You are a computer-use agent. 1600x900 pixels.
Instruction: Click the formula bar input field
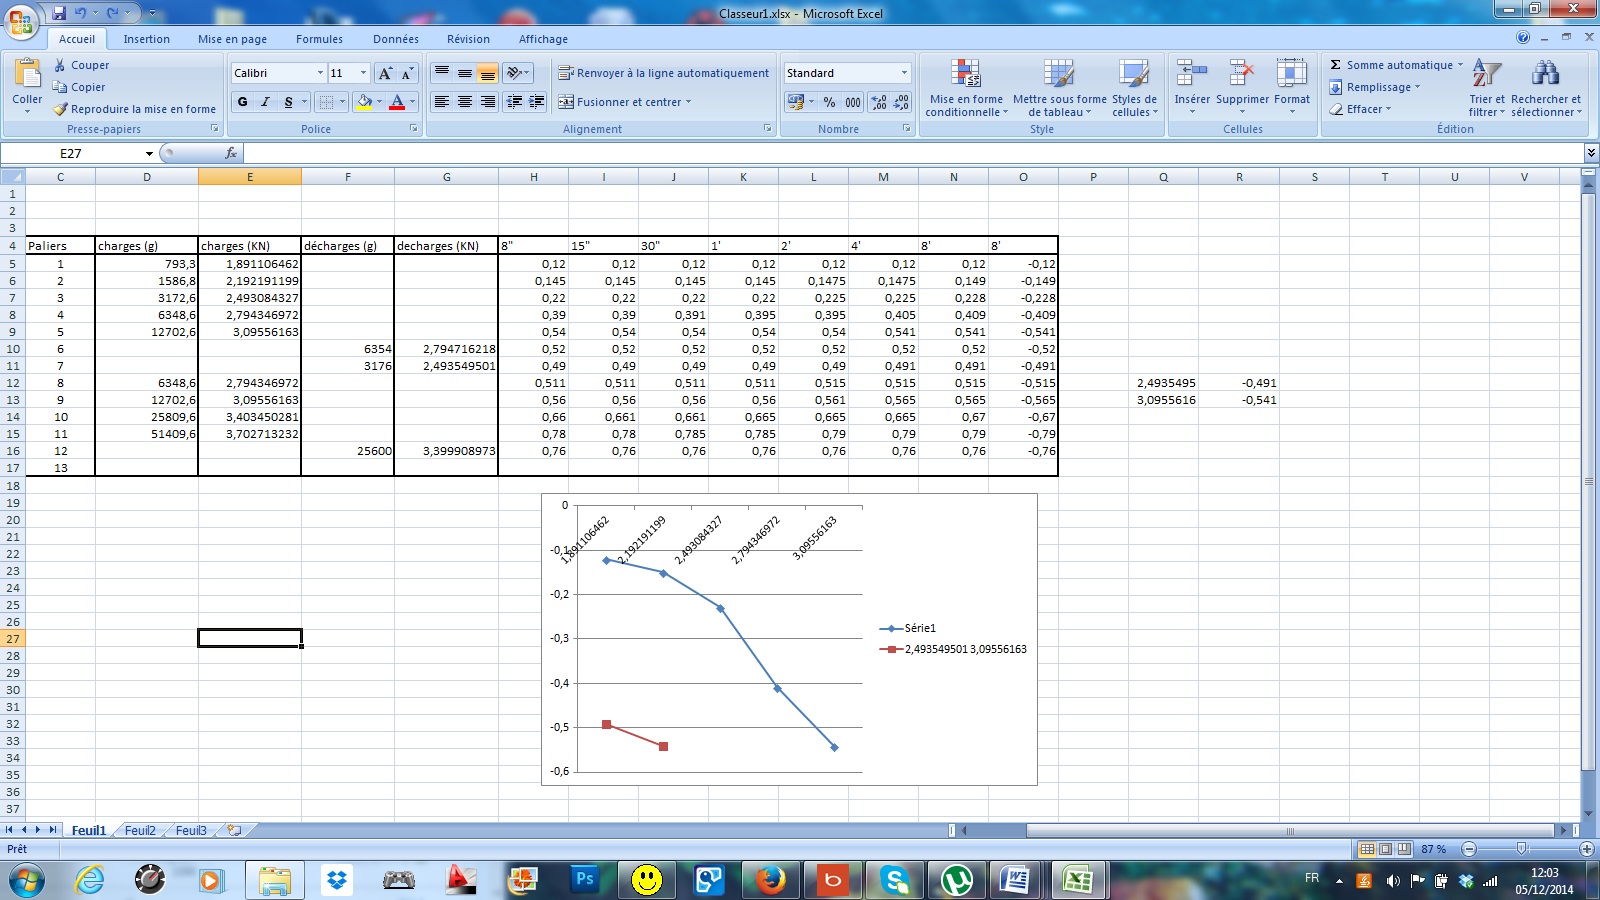coord(914,153)
